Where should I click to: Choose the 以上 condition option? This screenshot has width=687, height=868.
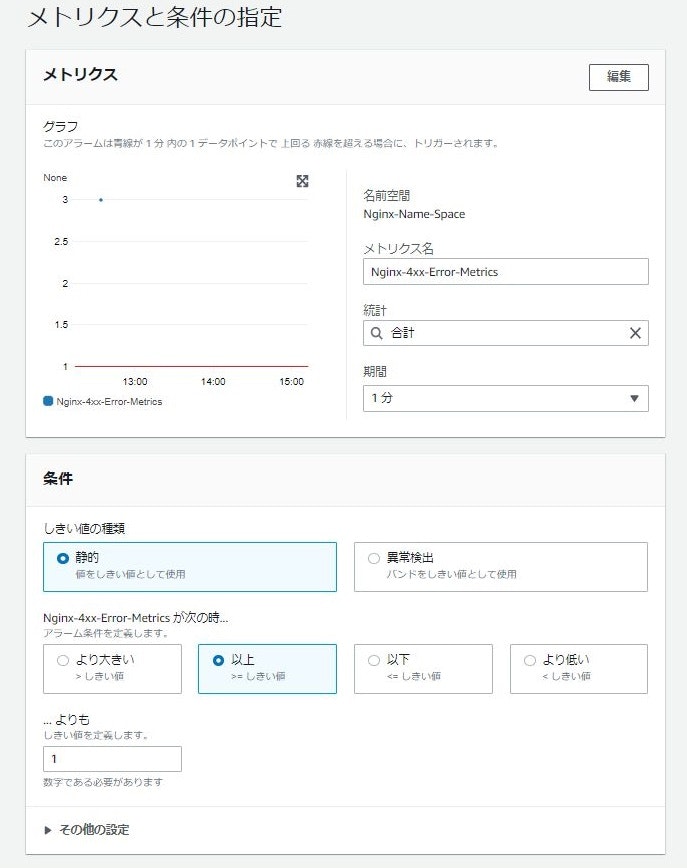tap(267, 669)
